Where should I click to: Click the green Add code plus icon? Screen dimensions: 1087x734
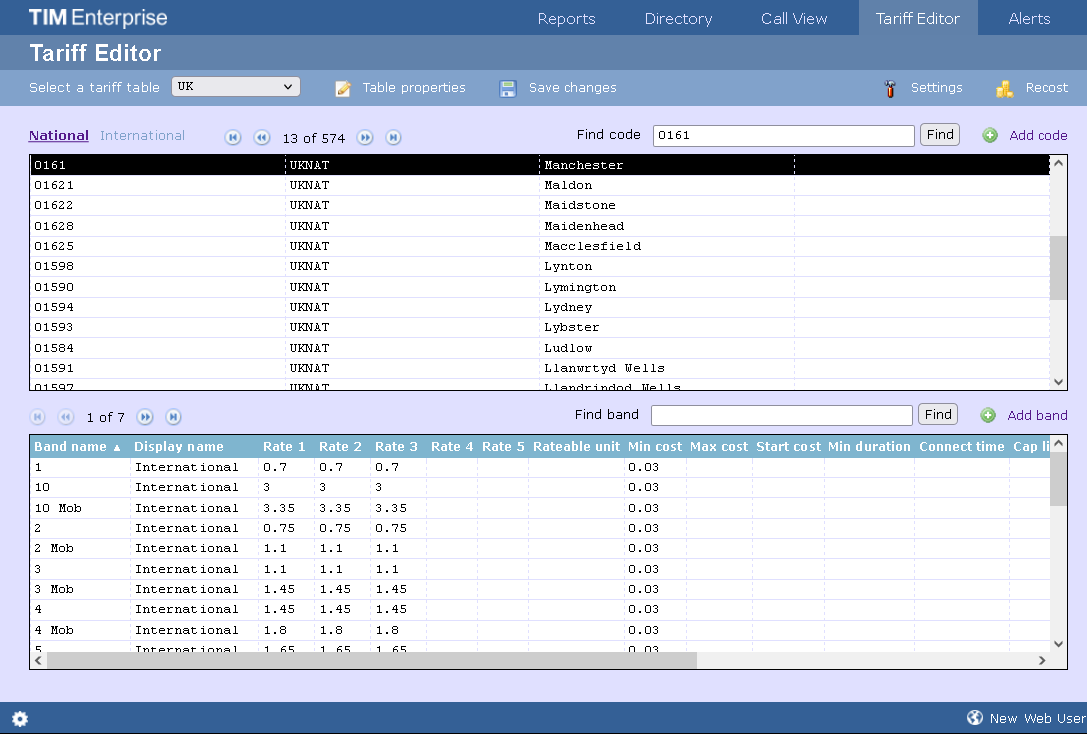pos(990,135)
